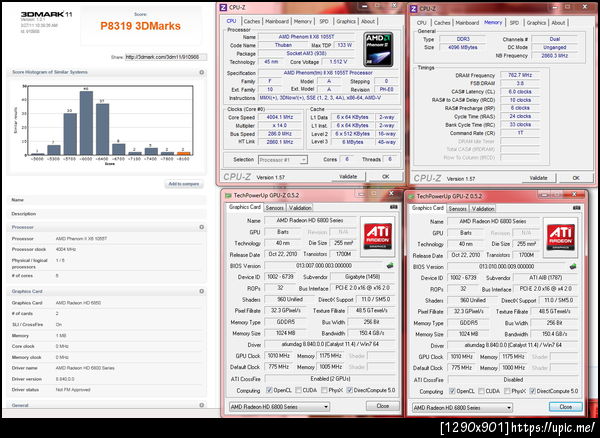The image size is (600, 438).
Task: Click the ATI Radeon logo in the Gigabyte subvendor GPU-Z window
Action: pos(378,237)
